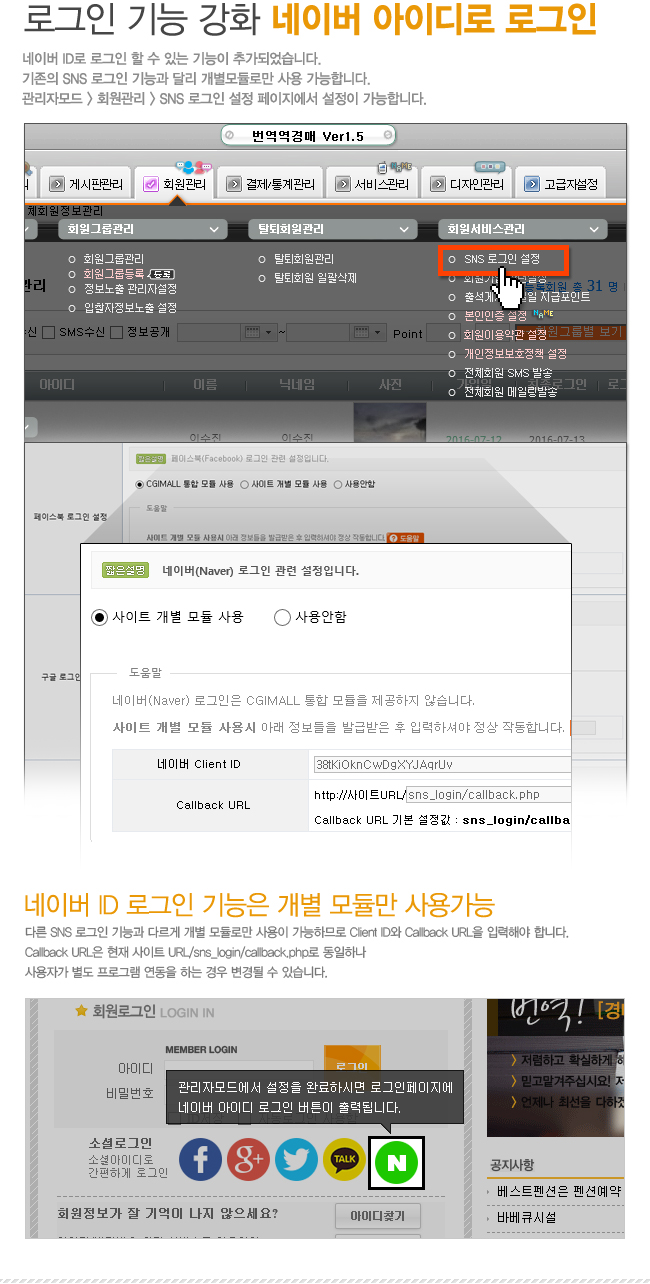Screen dimensions: 650x1284
Task: Expand the 탈퇴회원관리 dropdown header
Action: 332,229
